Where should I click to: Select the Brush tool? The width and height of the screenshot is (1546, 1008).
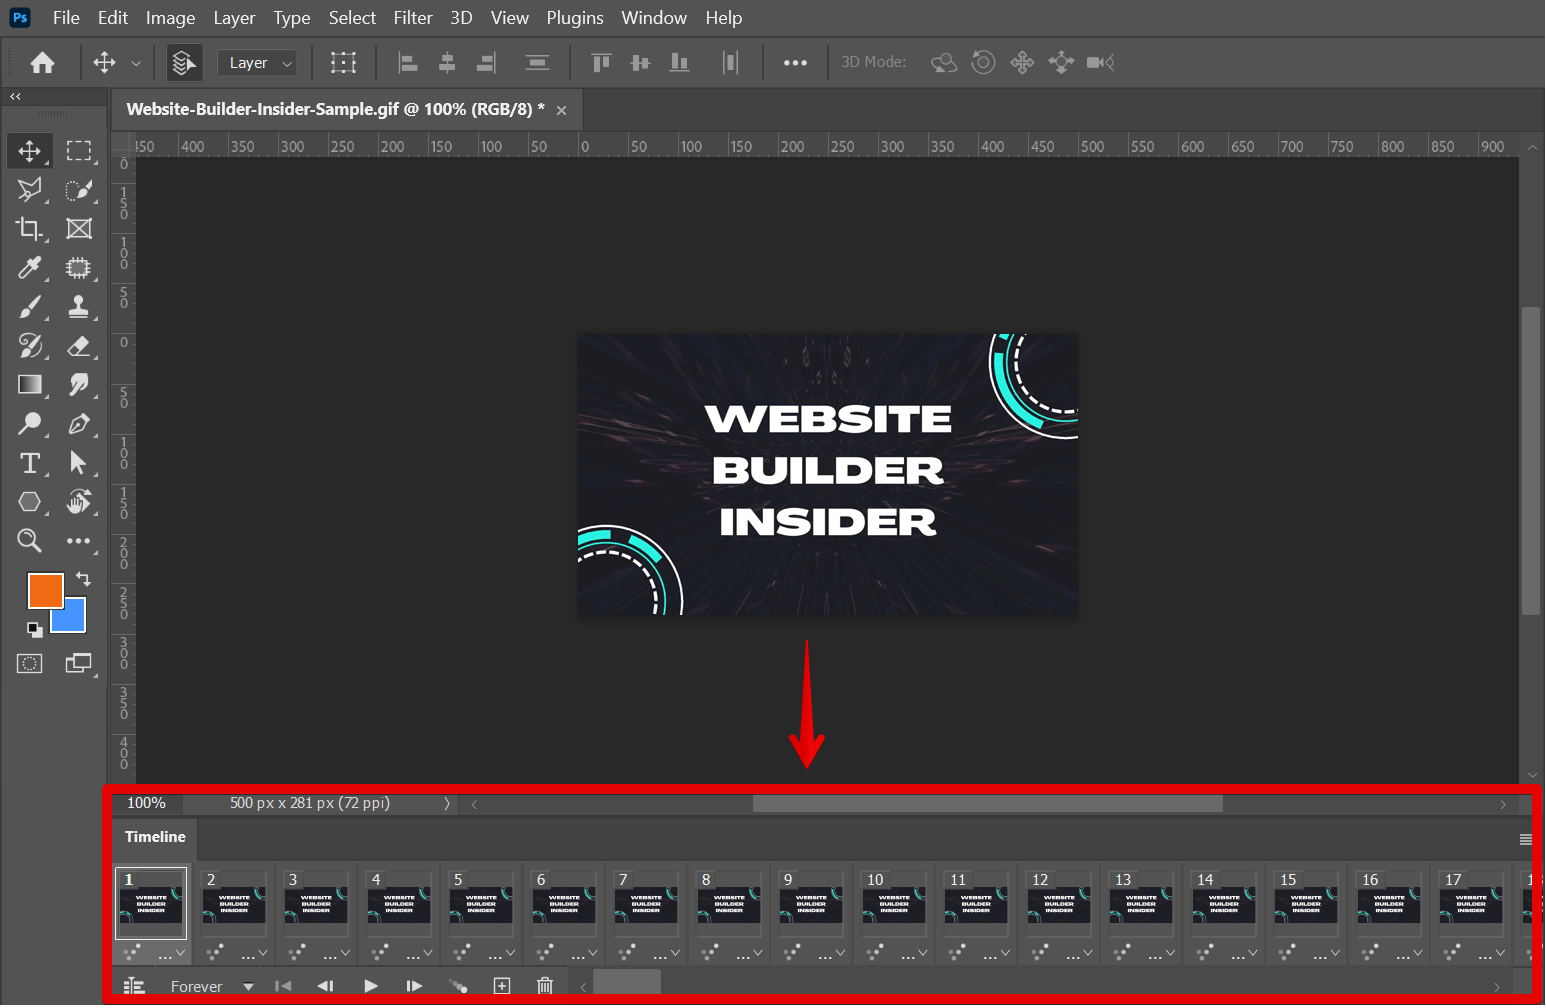pyautogui.click(x=30, y=307)
